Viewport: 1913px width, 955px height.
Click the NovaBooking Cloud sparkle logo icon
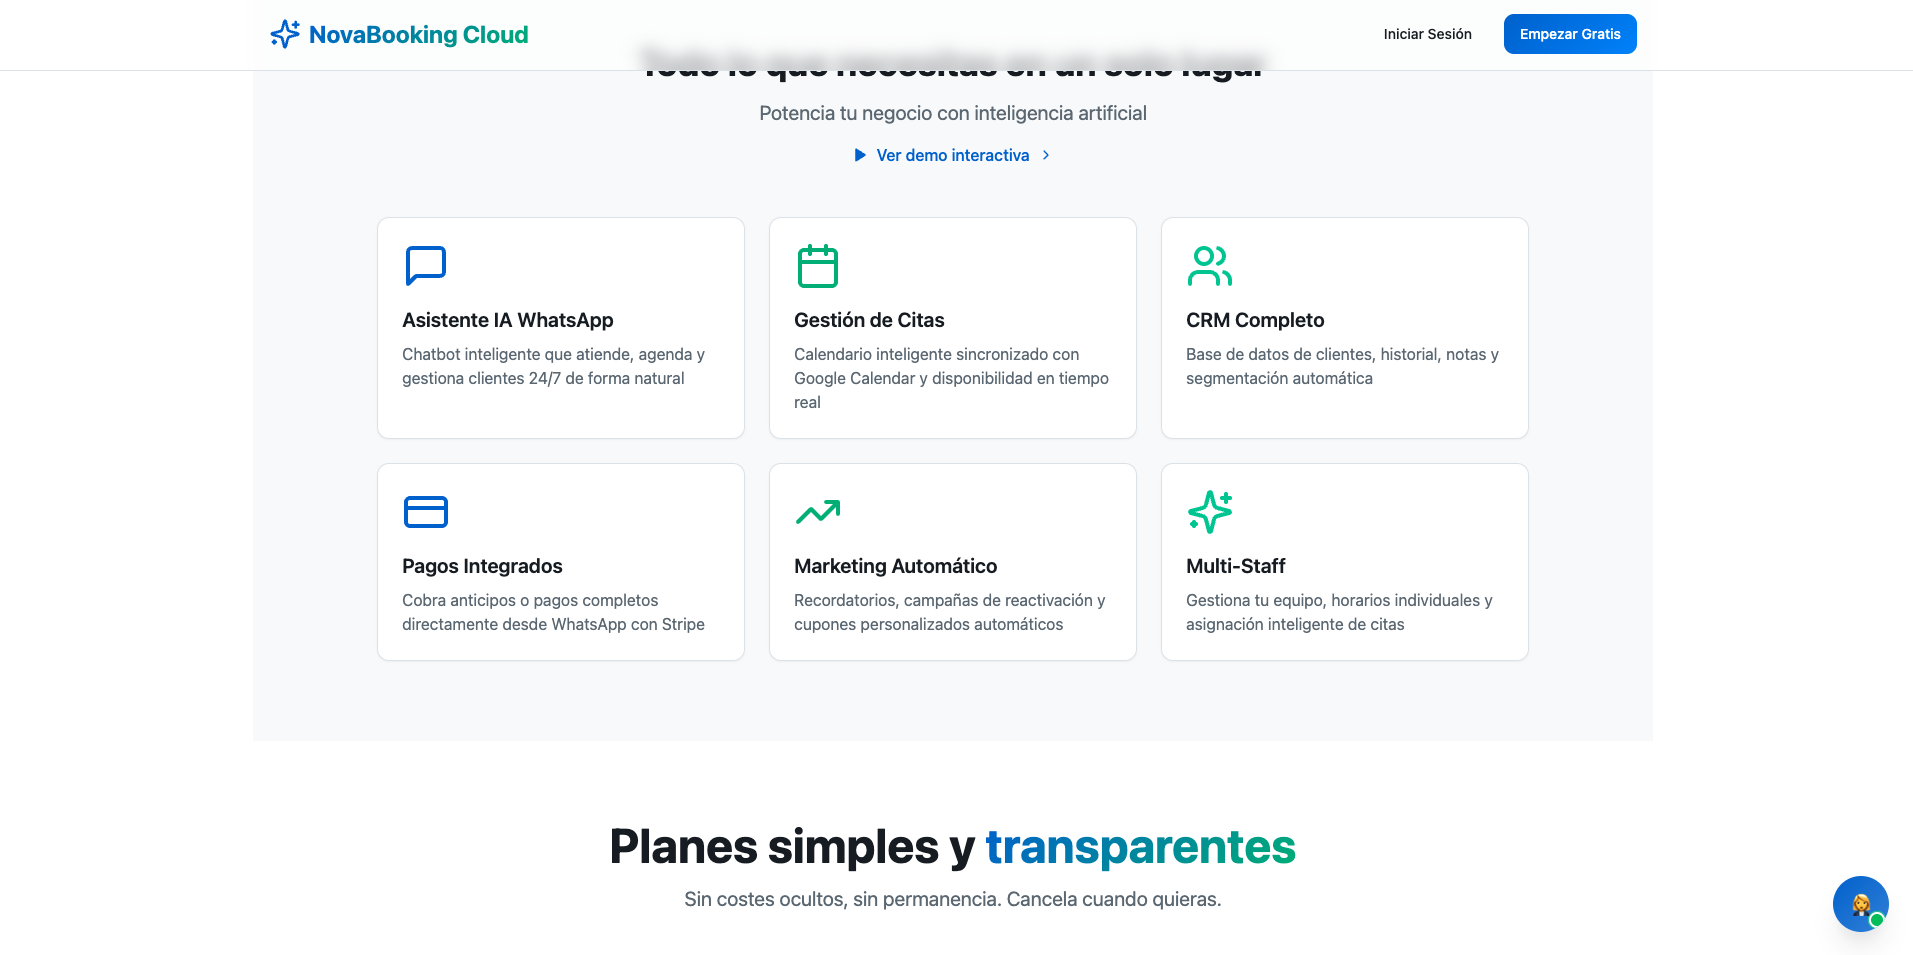(x=285, y=34)
